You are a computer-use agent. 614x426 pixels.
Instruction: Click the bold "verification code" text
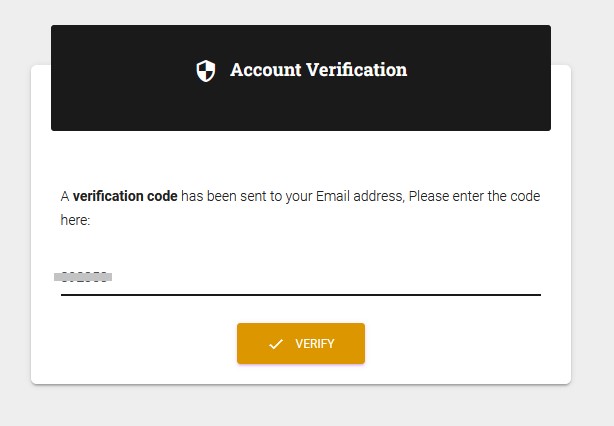tap(125, 196)
